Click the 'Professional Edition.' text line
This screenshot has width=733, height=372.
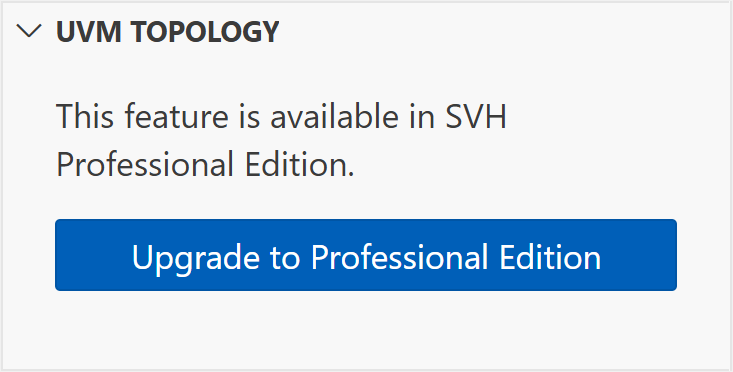(x=205, y=165)
